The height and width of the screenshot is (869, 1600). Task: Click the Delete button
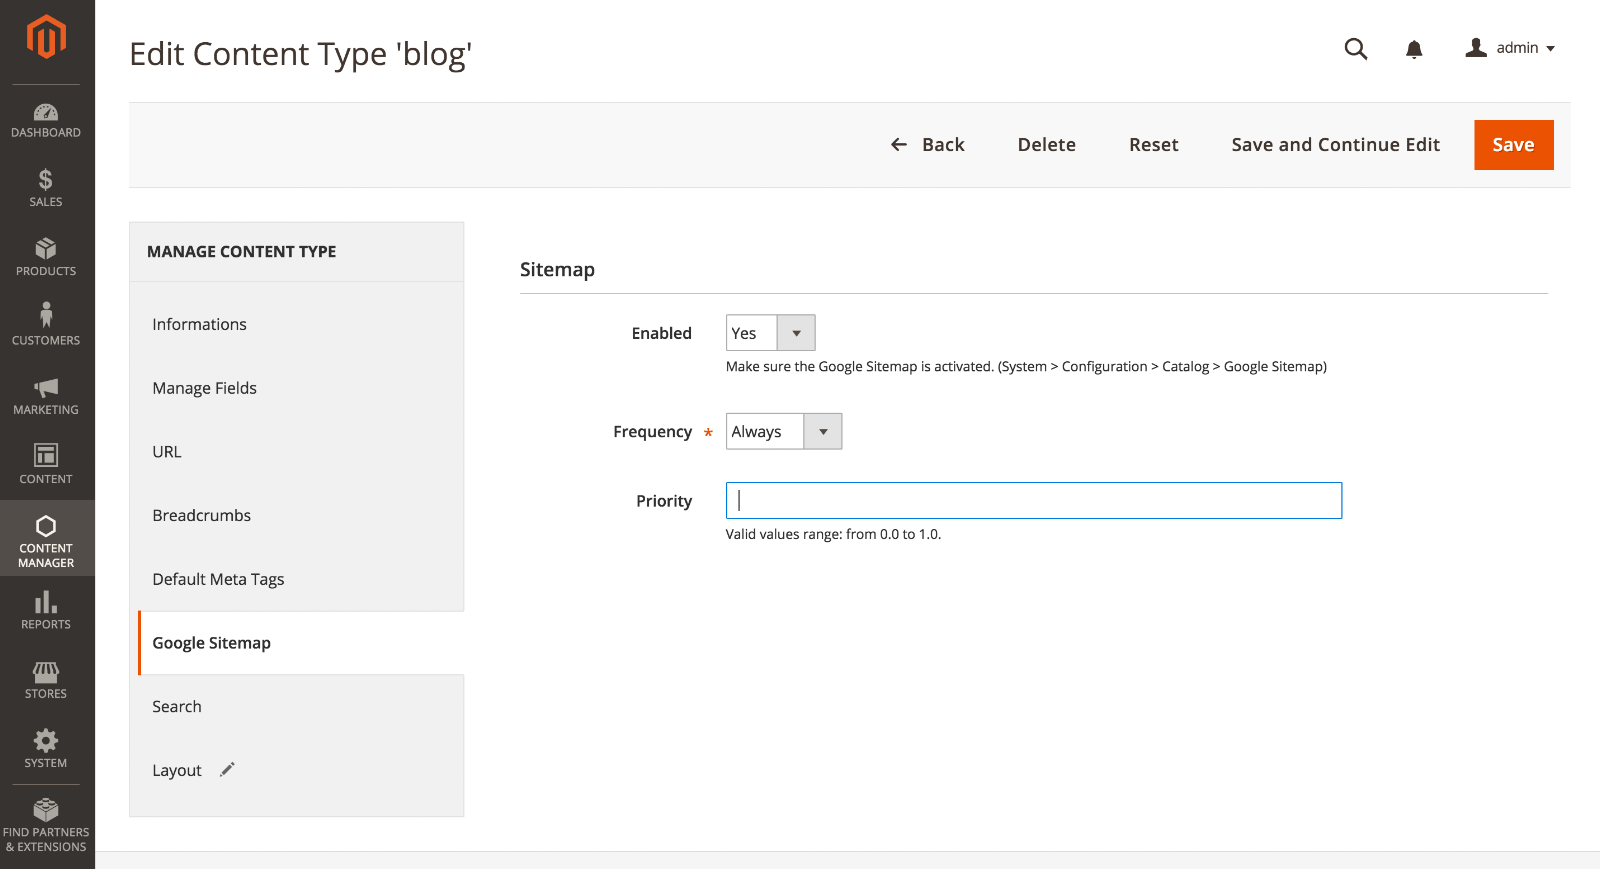[1046, 145]
